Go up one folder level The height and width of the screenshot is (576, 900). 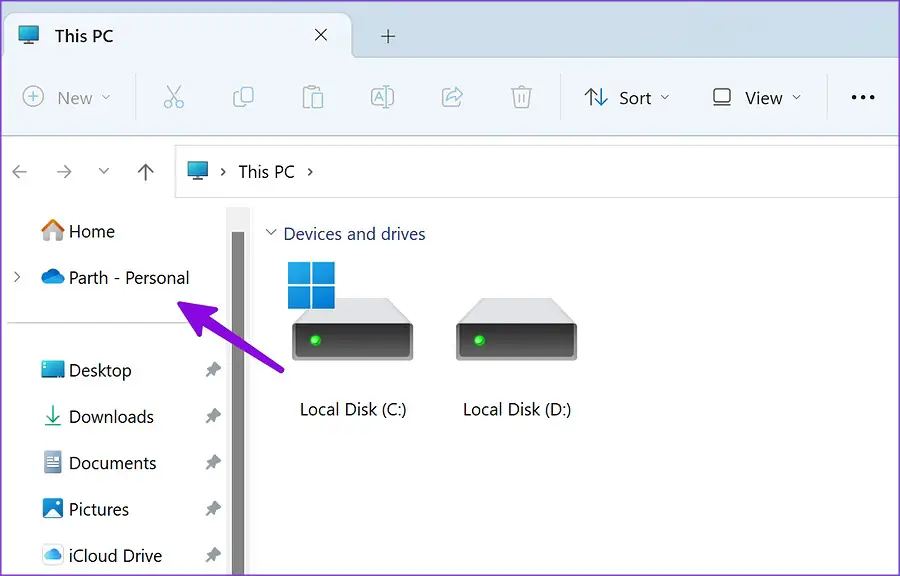[x=146, y=172]
